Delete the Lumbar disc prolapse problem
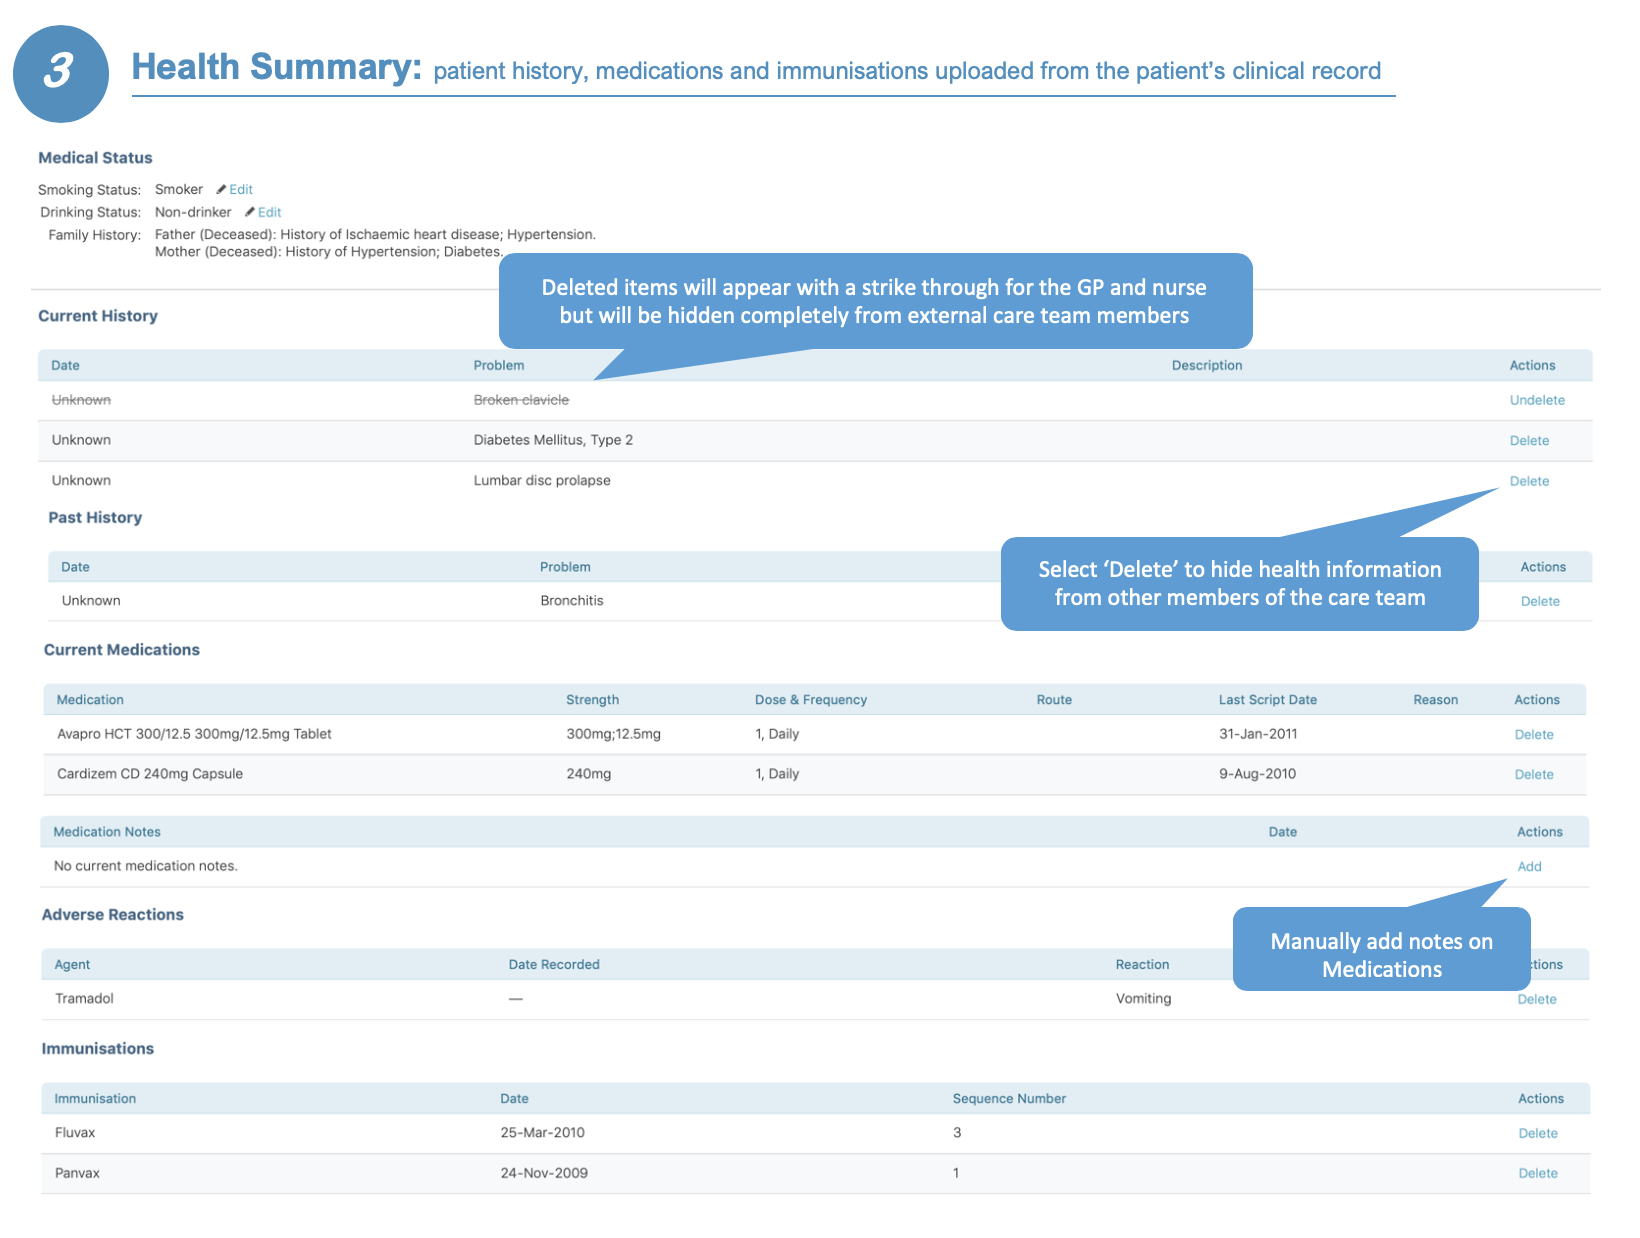This screenshot has width=1640, height=1238. 1529,481
